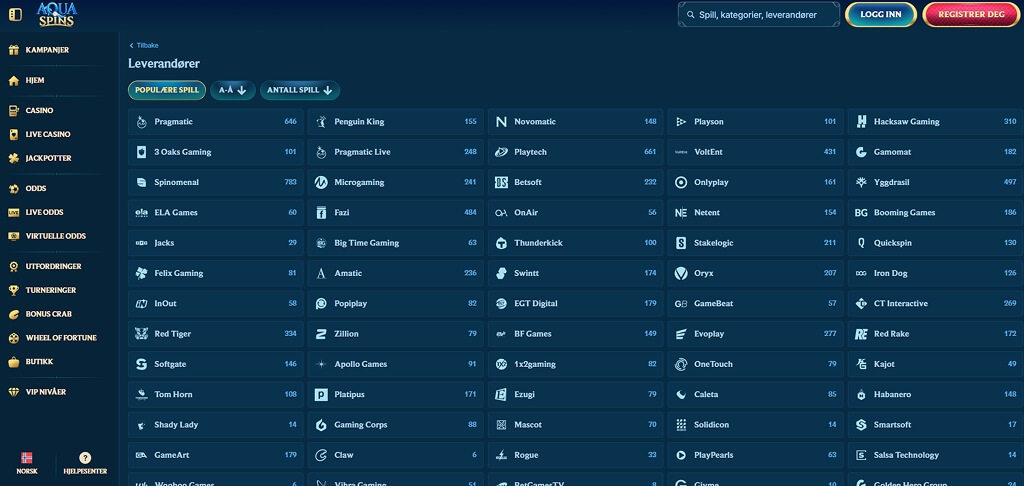1024x486 pixels.
Task: Open the Tom Horn provider card
Action: 216,395
